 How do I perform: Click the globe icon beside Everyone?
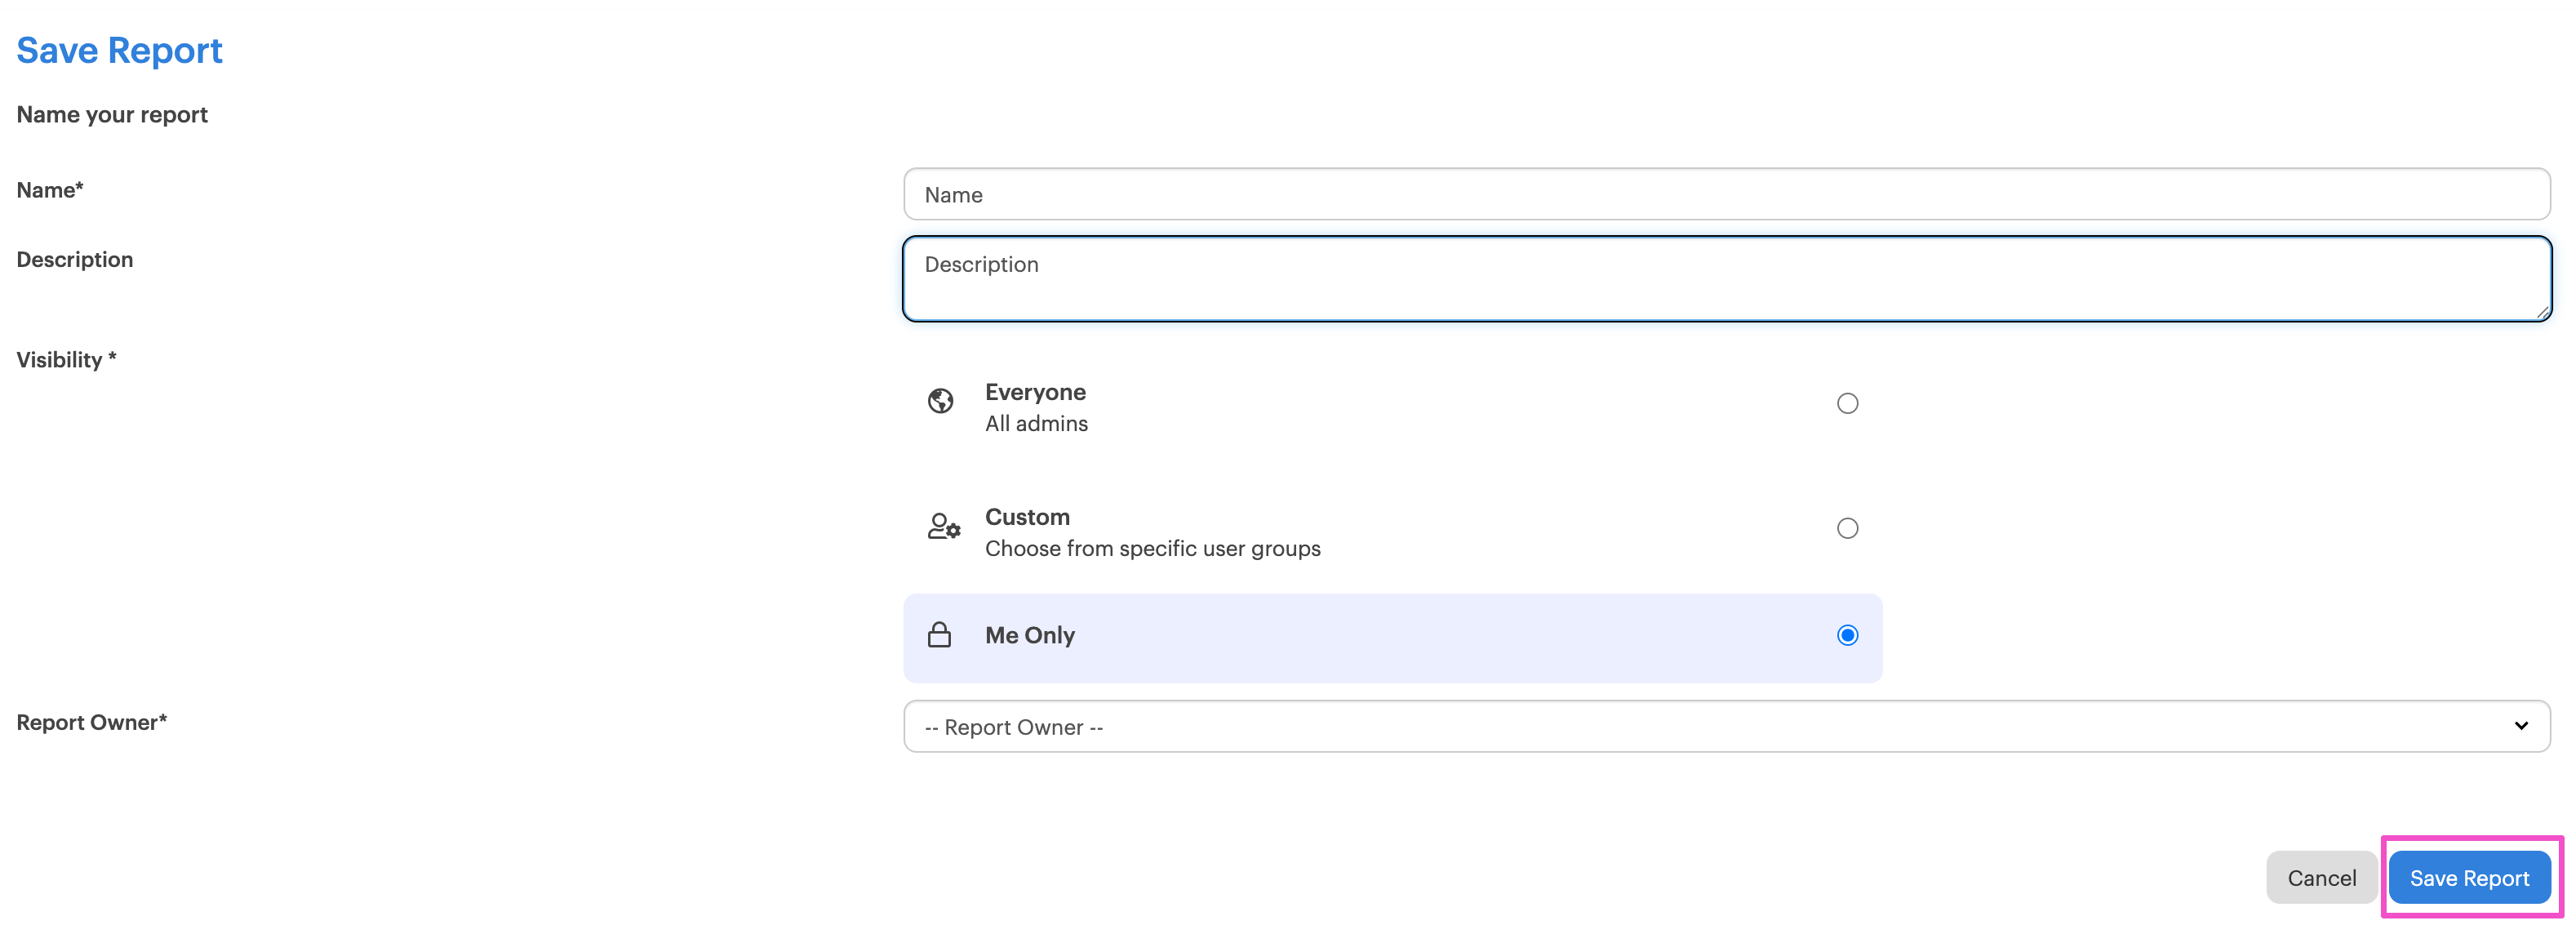[940, 401]
